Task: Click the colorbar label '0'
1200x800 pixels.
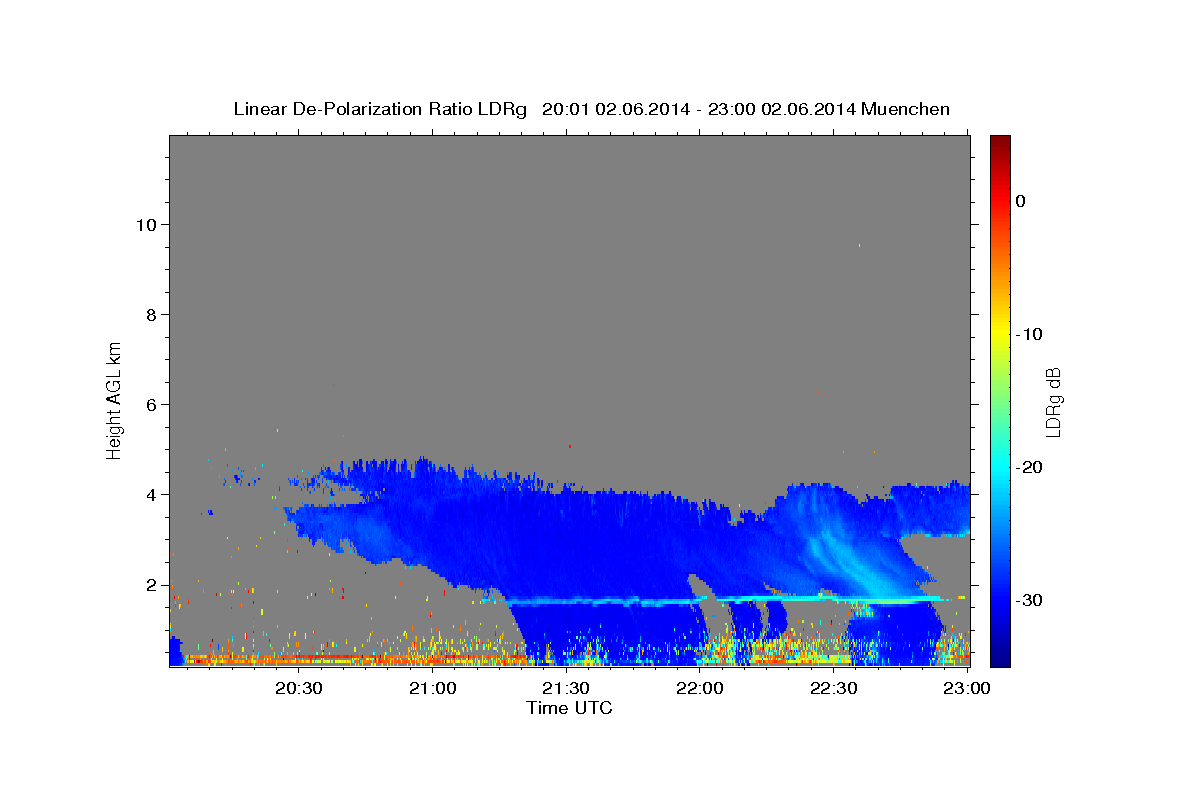Action: click(1021, 201)
